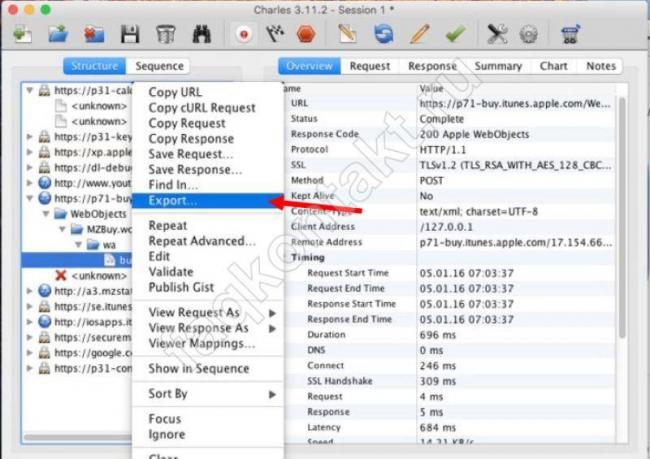Open a saved session with folder icon
Screen dimensions: 650x459
[x=58, y=34]
